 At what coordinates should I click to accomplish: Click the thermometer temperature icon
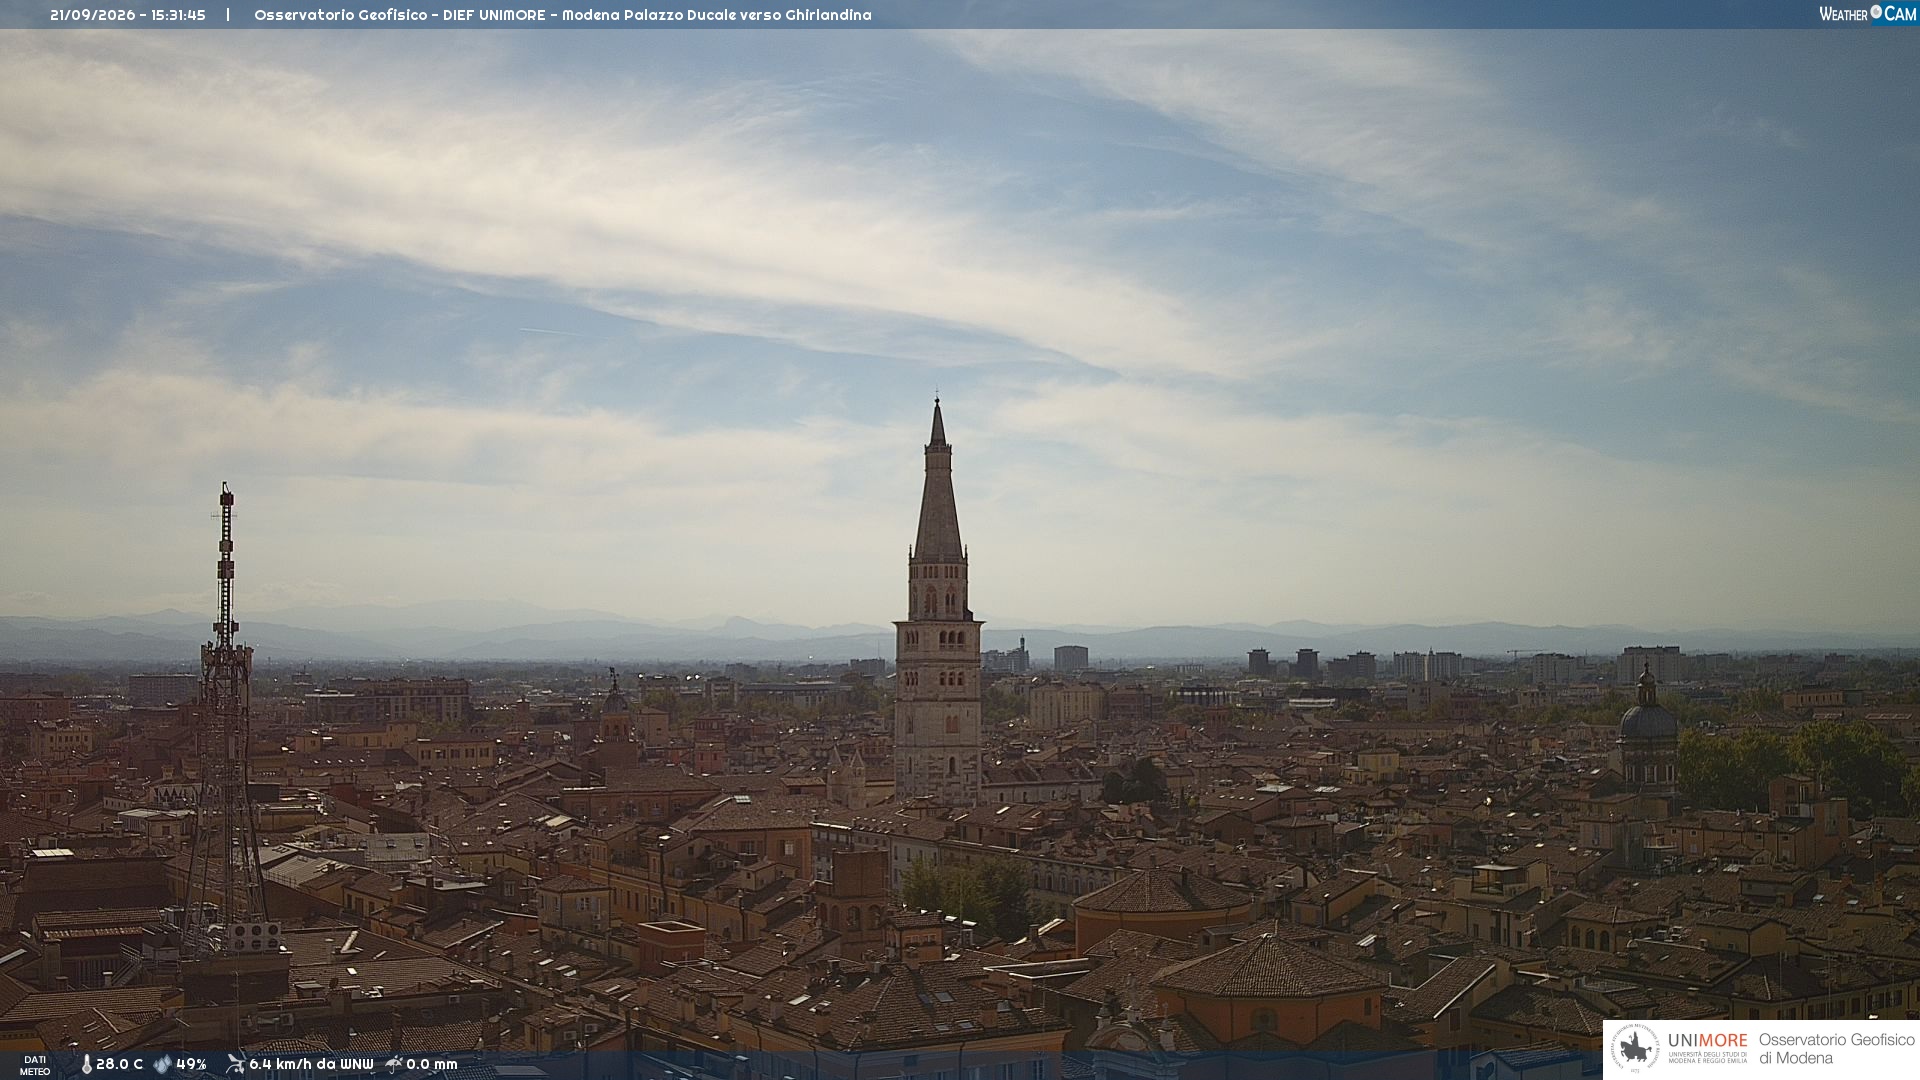(x=86, y=1065)
